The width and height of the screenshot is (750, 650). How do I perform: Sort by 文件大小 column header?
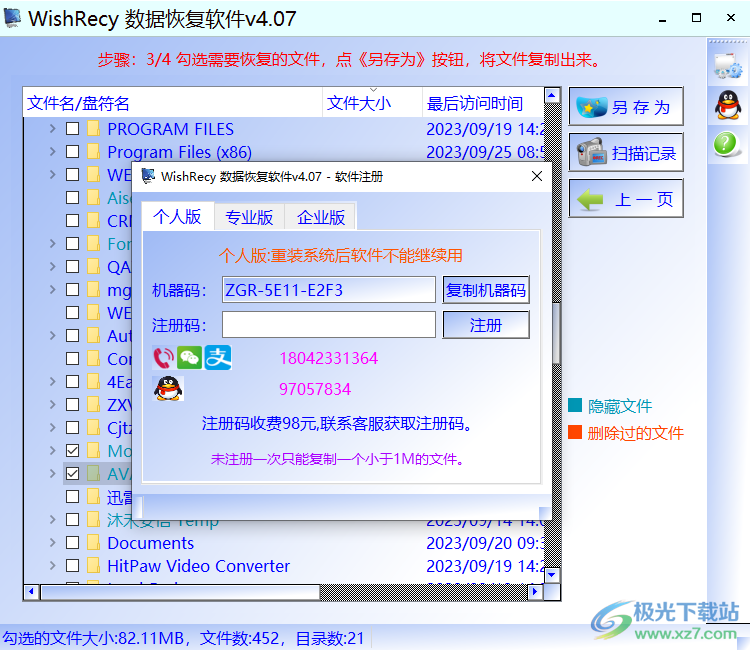(373, 103)
